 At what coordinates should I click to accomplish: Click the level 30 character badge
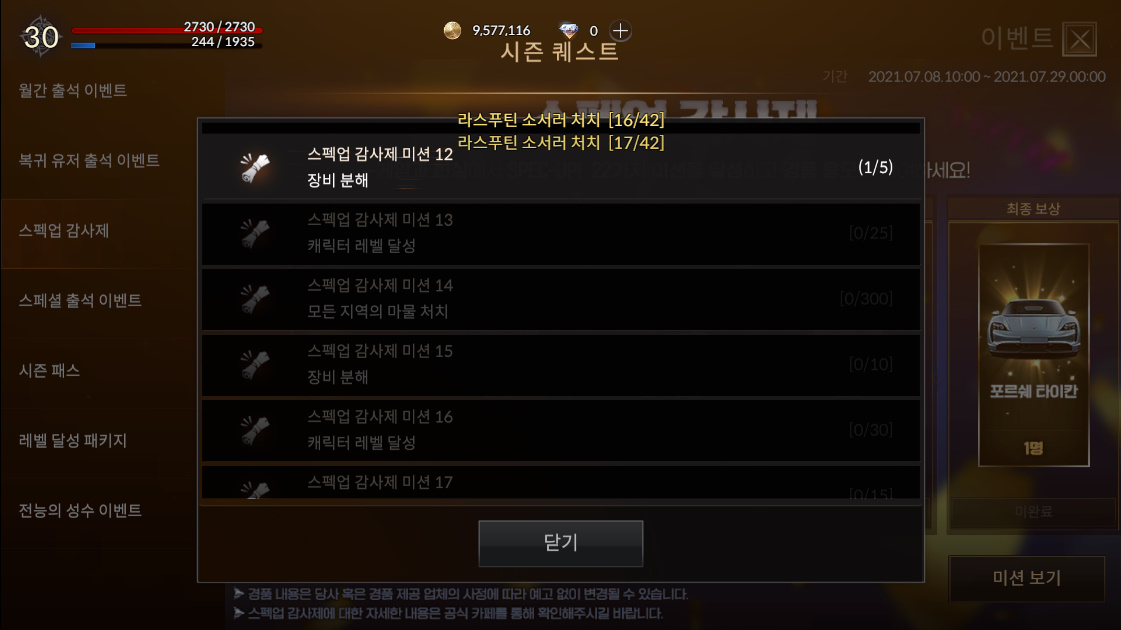40,37
